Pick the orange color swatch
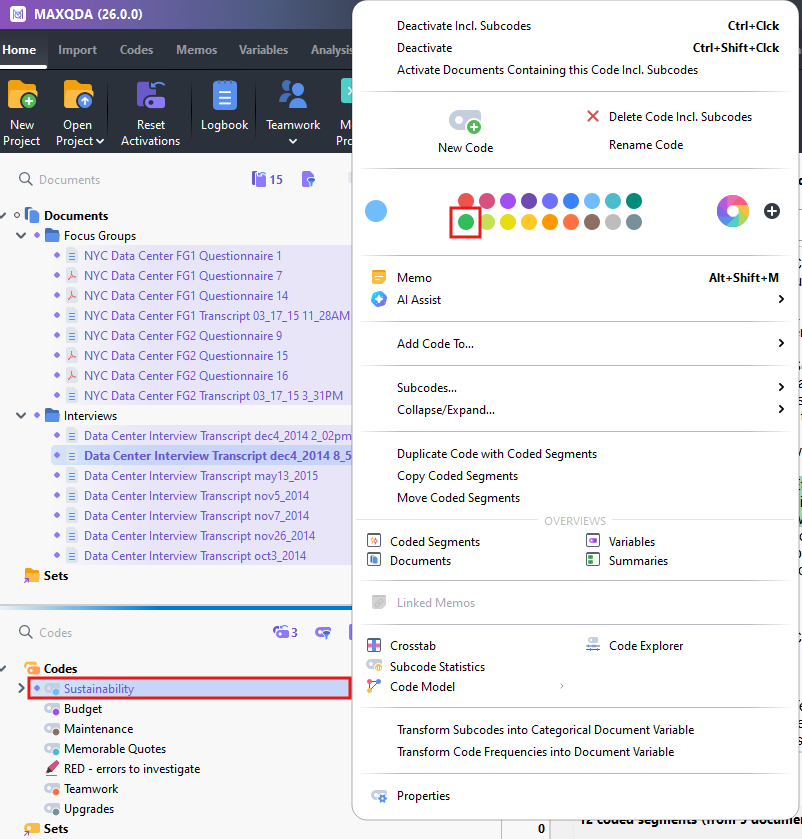The height and width of the screenshot is (839, 802). point(549,222)
